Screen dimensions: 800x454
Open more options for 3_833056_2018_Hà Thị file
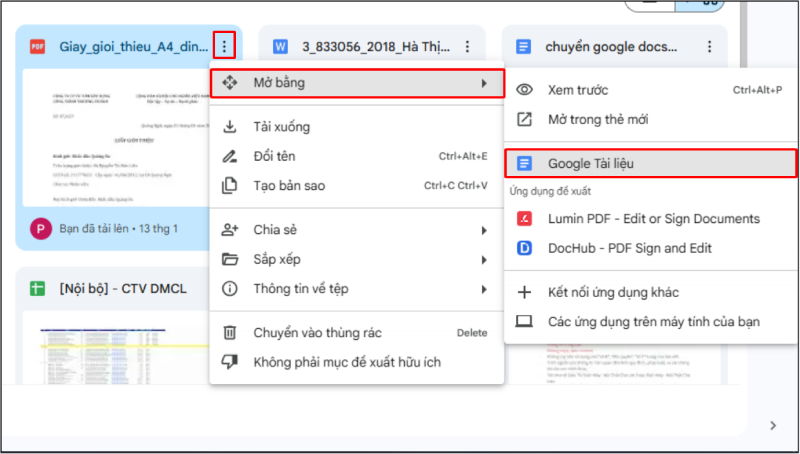pos(467,46)
